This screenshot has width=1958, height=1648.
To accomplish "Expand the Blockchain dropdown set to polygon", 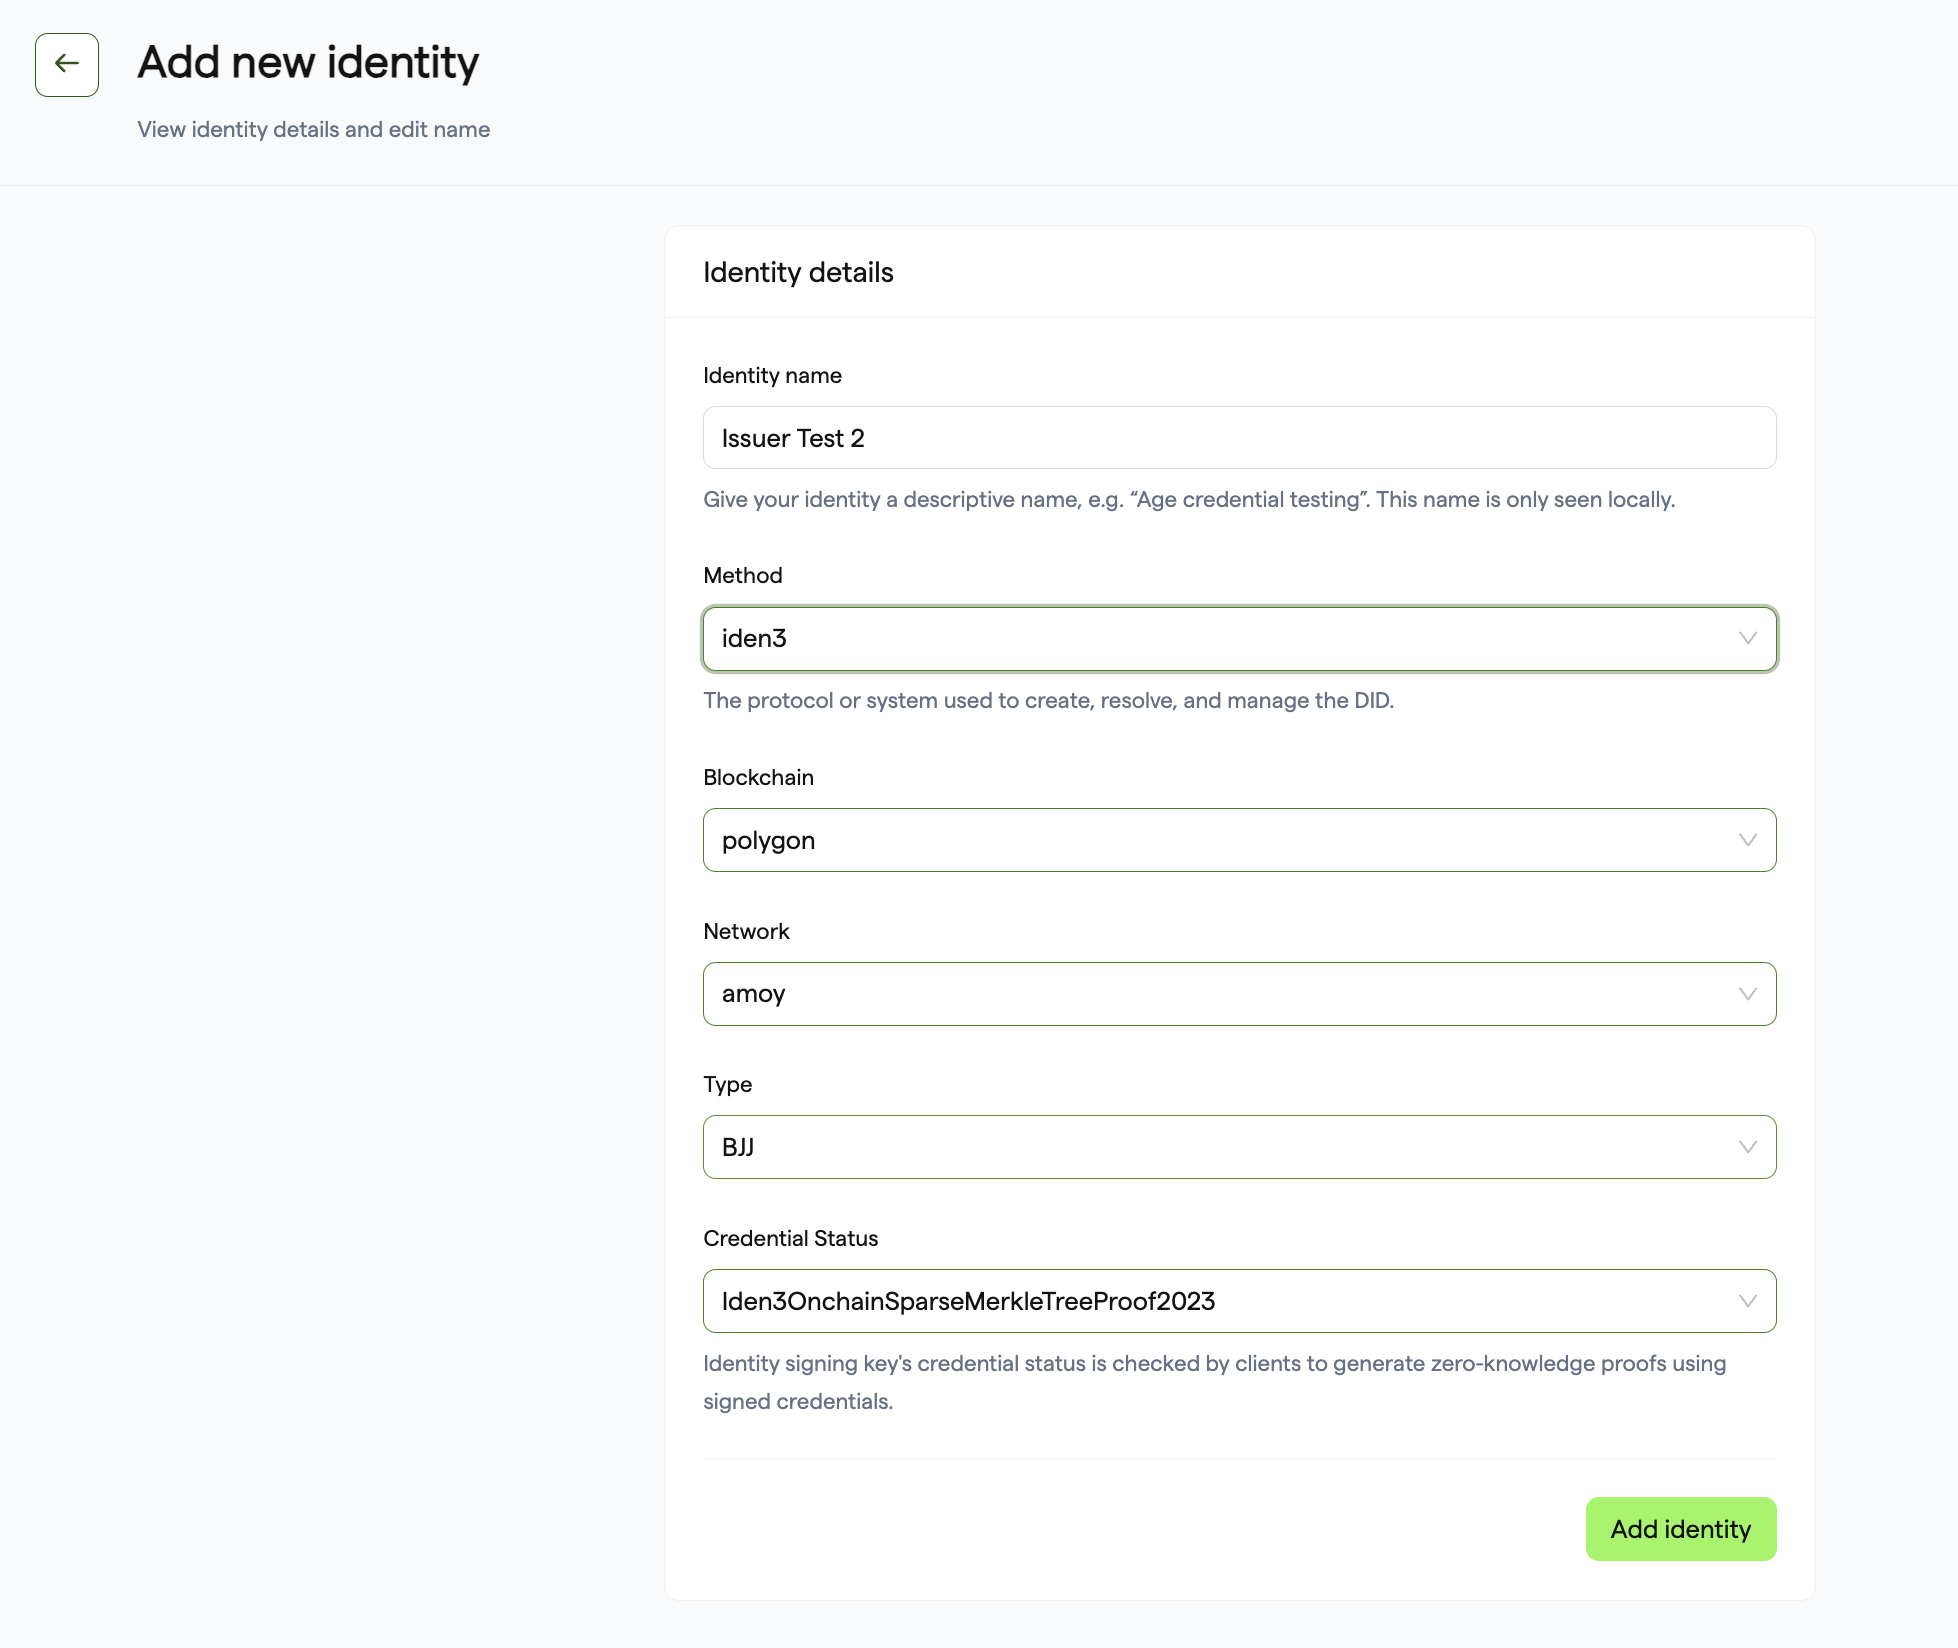I will point(1239,840).
